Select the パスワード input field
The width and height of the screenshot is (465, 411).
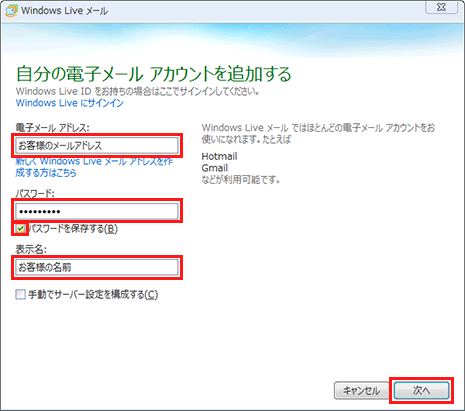tap(97, 211)
